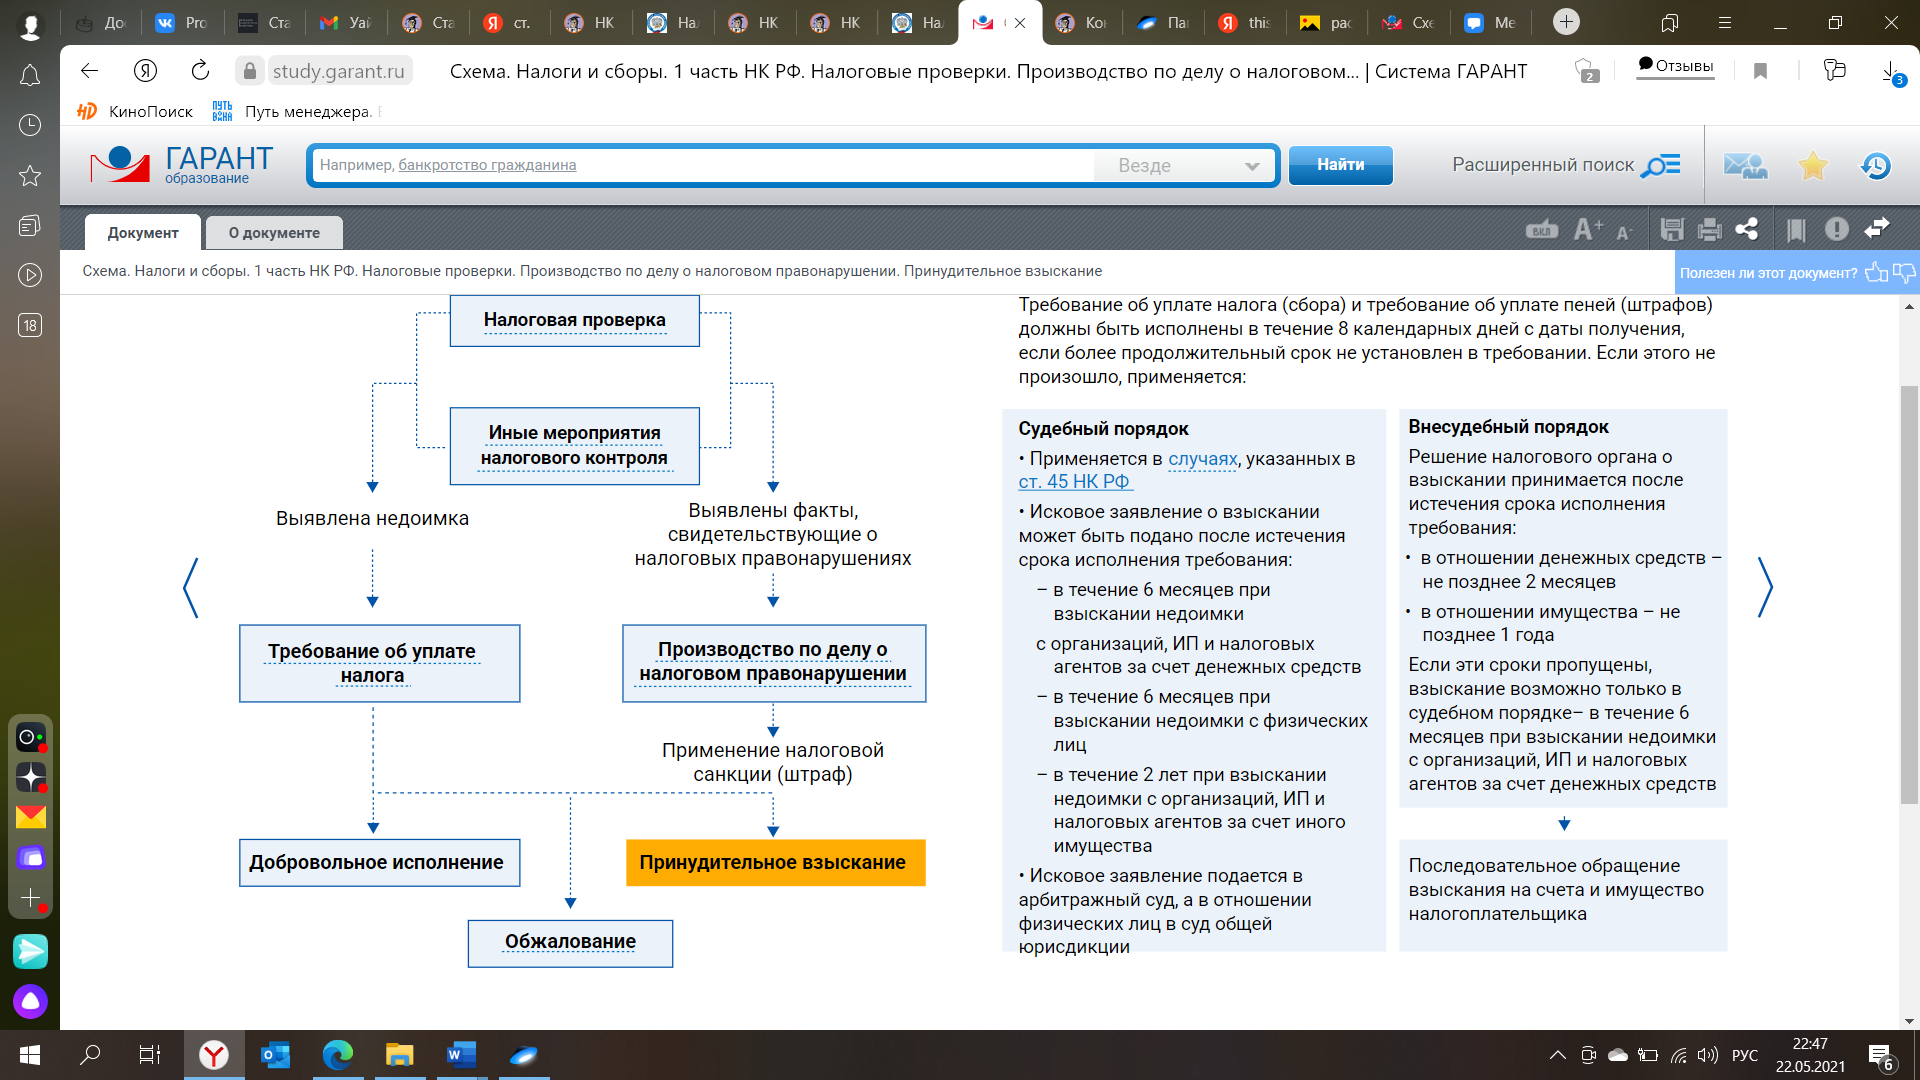Viewport: 1920px width, 1080px height.
Task: Open Отзывы reviews button
Action: click(x=1675, y=66)
